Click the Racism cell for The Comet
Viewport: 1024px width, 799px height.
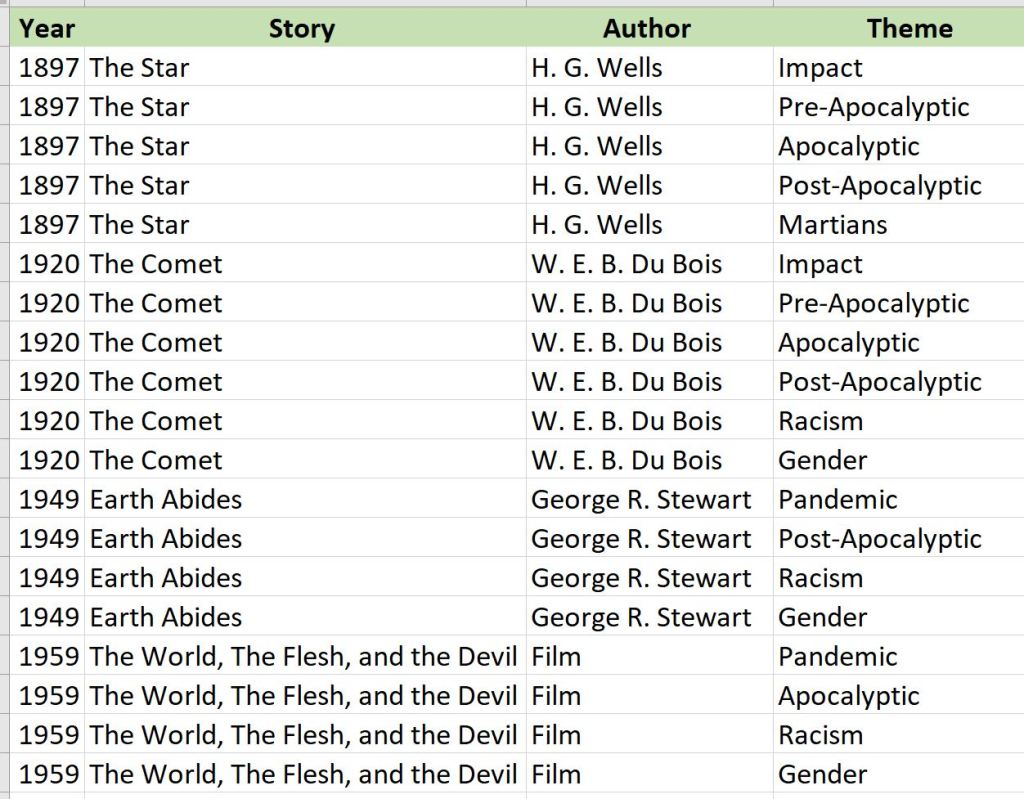coord(820,421)
